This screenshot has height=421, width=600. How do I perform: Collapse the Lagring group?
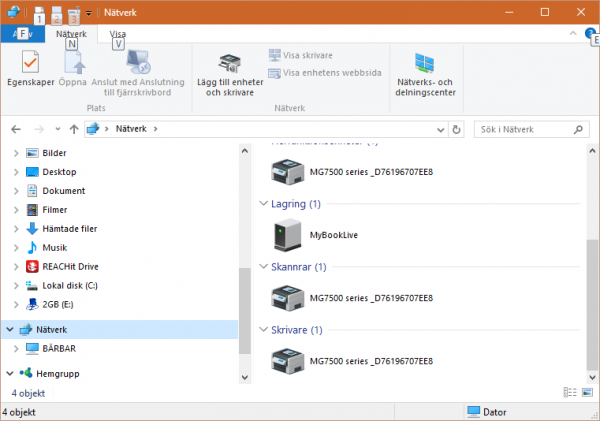click(262, 204)
